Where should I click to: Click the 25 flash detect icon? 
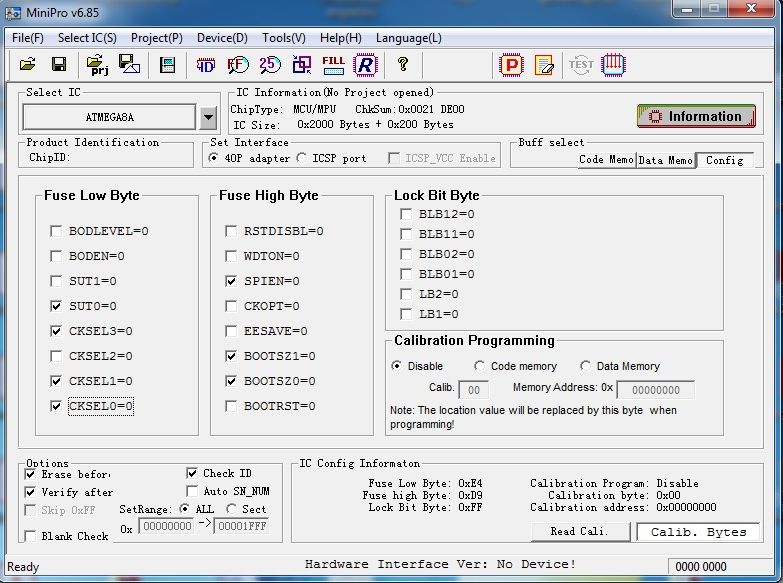click(x=270, y=65)
